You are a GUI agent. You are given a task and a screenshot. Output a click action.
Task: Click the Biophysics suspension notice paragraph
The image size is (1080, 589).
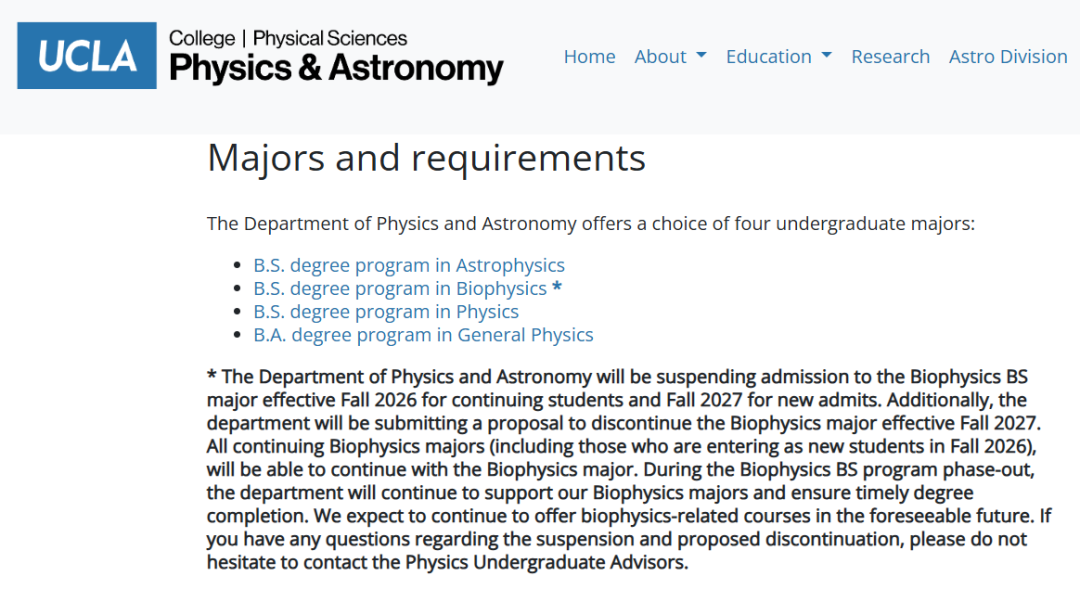pyautogui.click(x=629, y=470)
